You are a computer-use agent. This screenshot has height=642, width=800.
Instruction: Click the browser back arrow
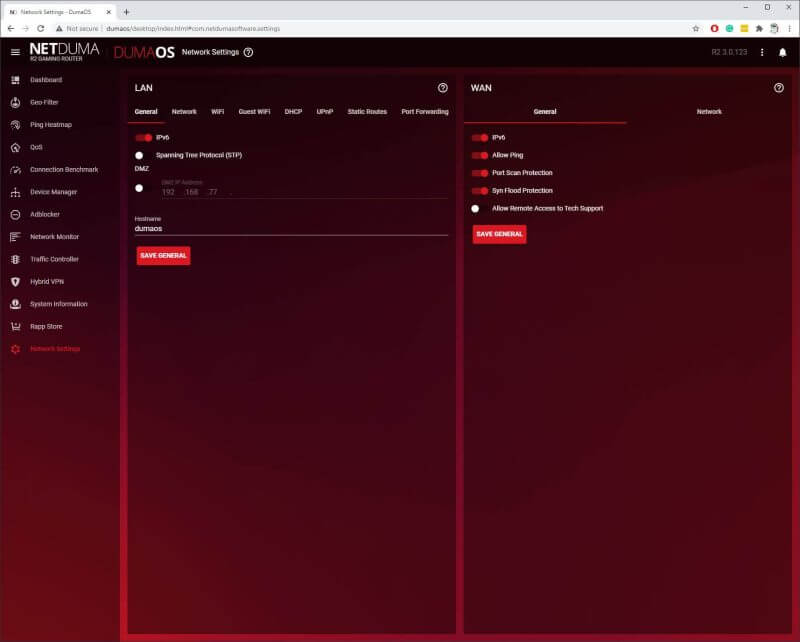pos(11,29)
